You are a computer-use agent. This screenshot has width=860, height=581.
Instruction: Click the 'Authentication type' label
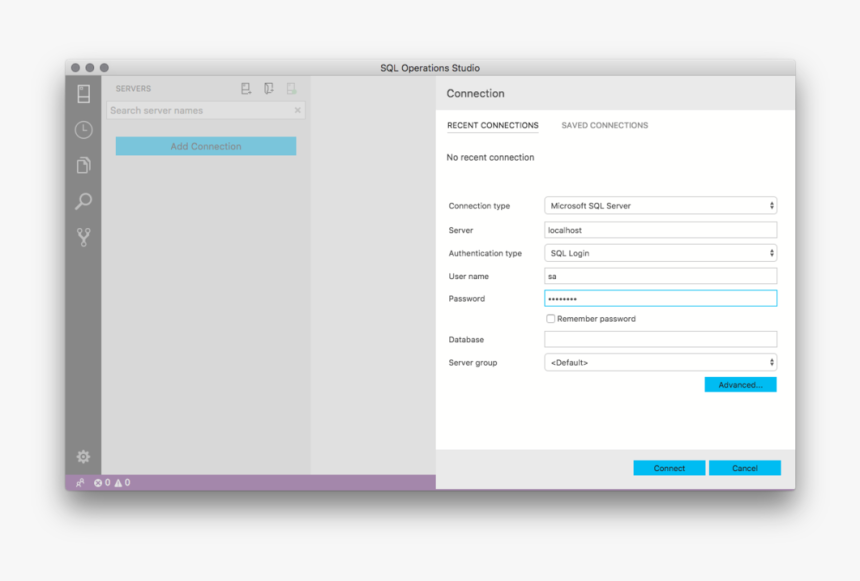[x=485, y=253]
